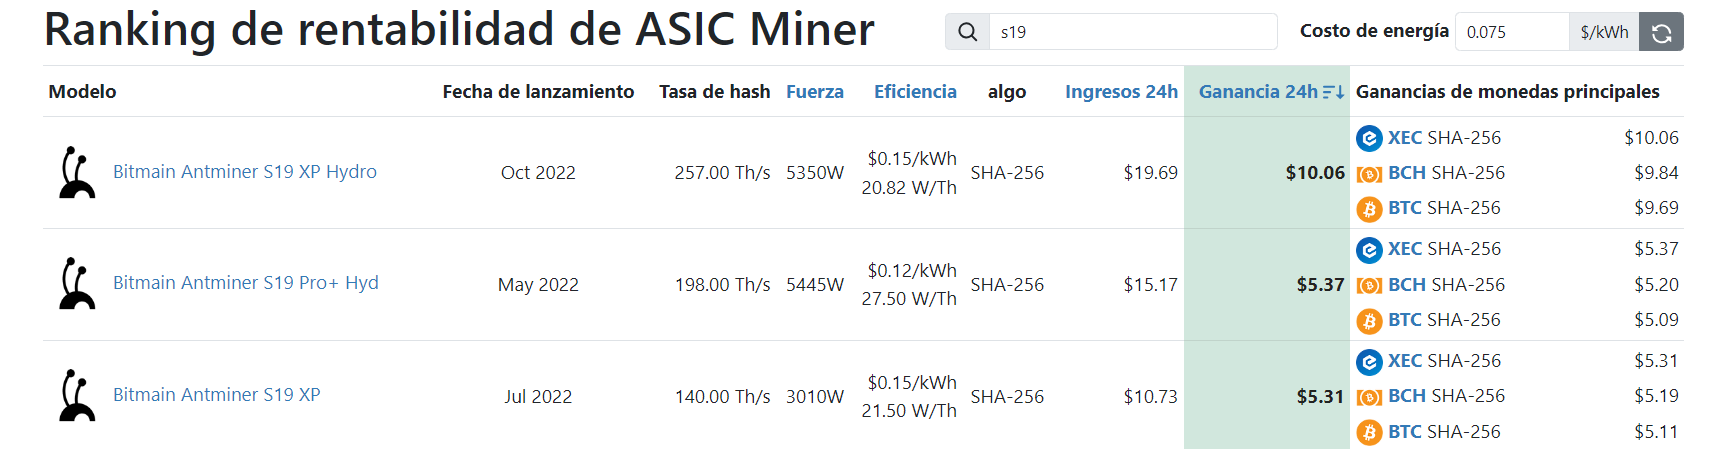This screenshot has width=1721, height=449.
Task: Open the XEC link in third row
Action: pos(1404,361)
